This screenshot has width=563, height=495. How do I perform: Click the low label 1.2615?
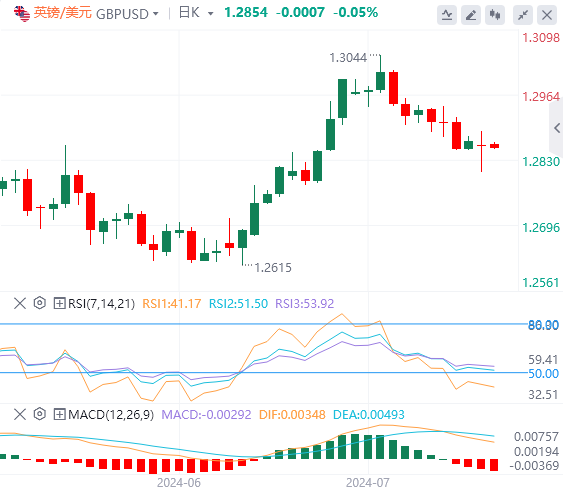coord(273,268)
